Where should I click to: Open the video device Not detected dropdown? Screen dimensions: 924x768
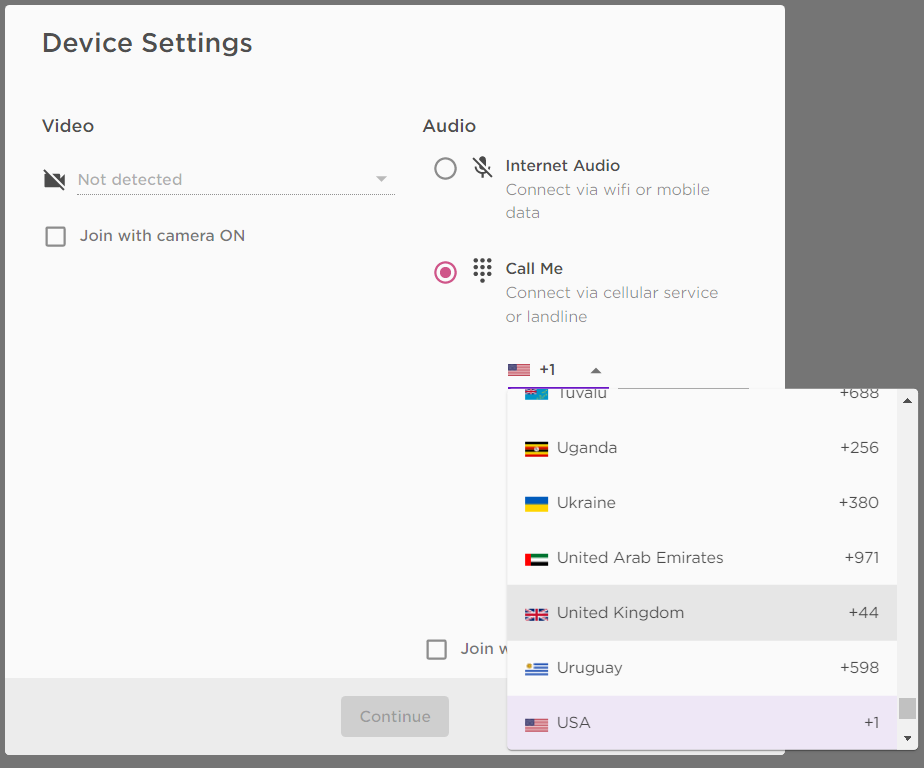point(236,179)
